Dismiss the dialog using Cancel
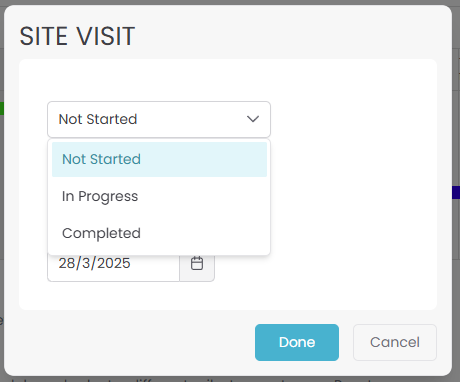The width and height of the screenshot is (460, 382). [x=395, y=342]
